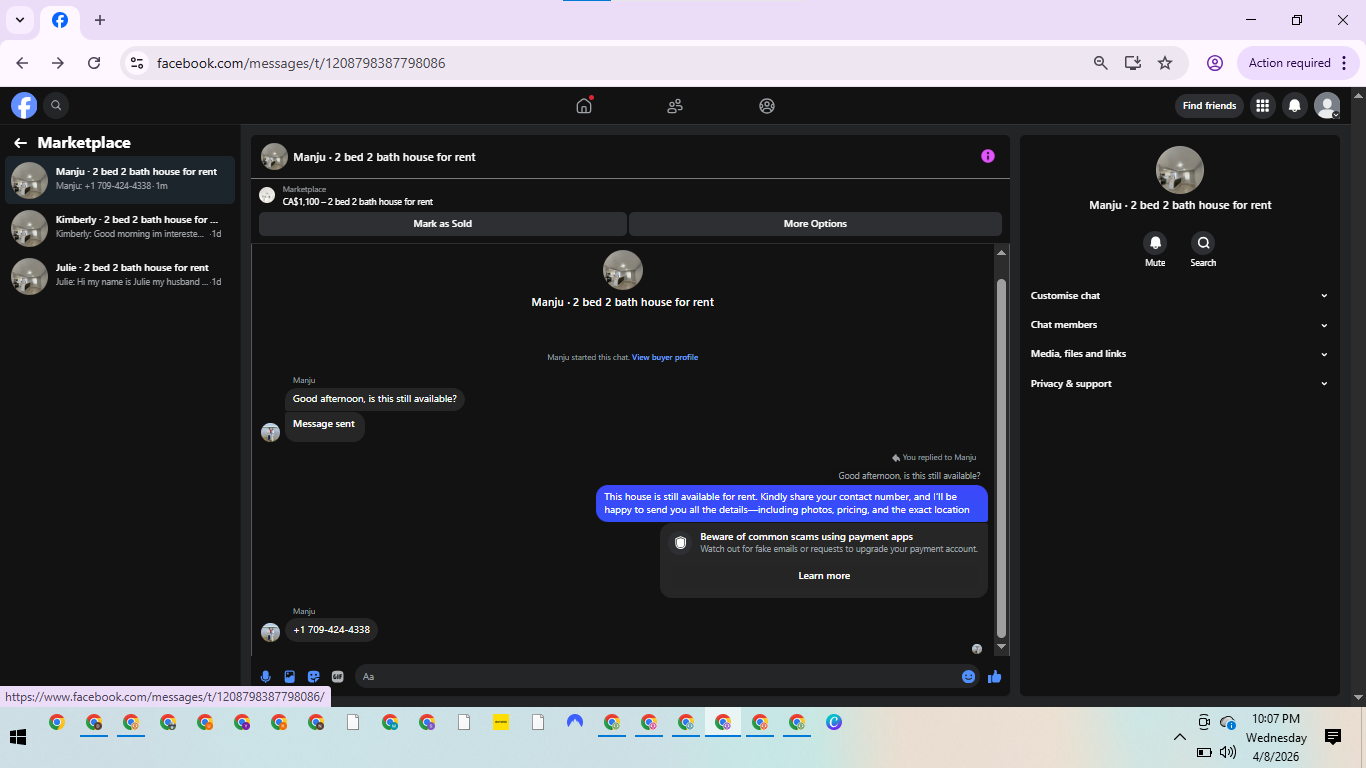This screenshot has height=768, width=1366.
Task: Open Chrome three-dot menu
Action: [1343, 63]
